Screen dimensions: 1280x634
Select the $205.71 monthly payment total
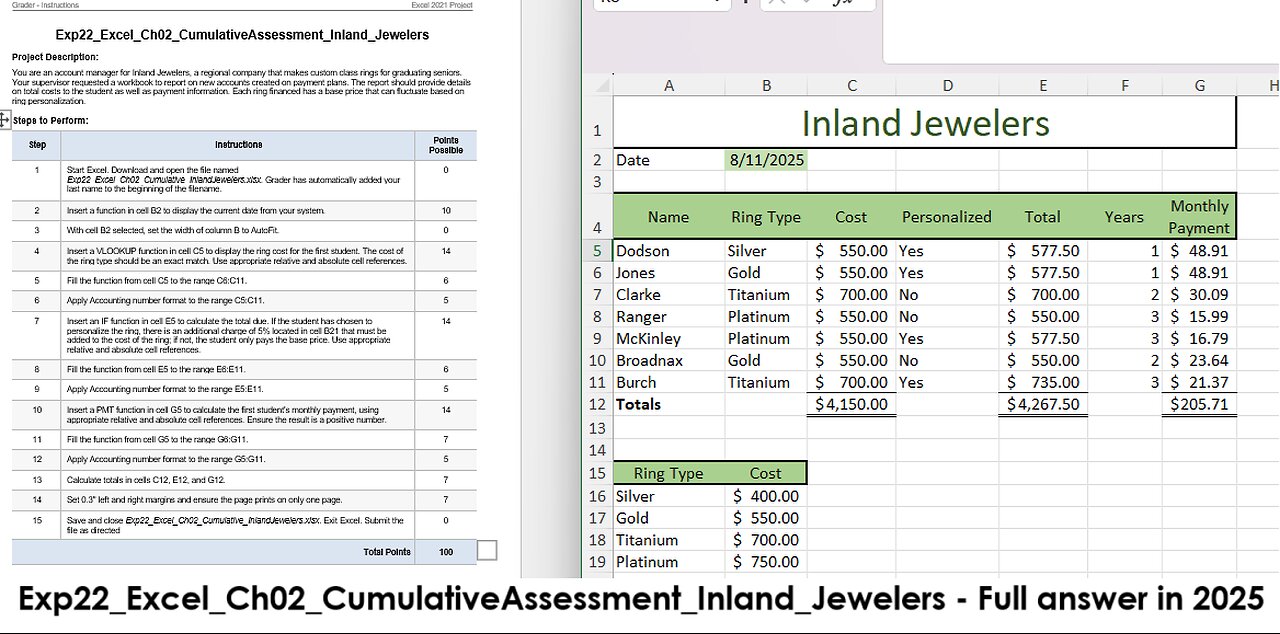(x=1199, y=405)
